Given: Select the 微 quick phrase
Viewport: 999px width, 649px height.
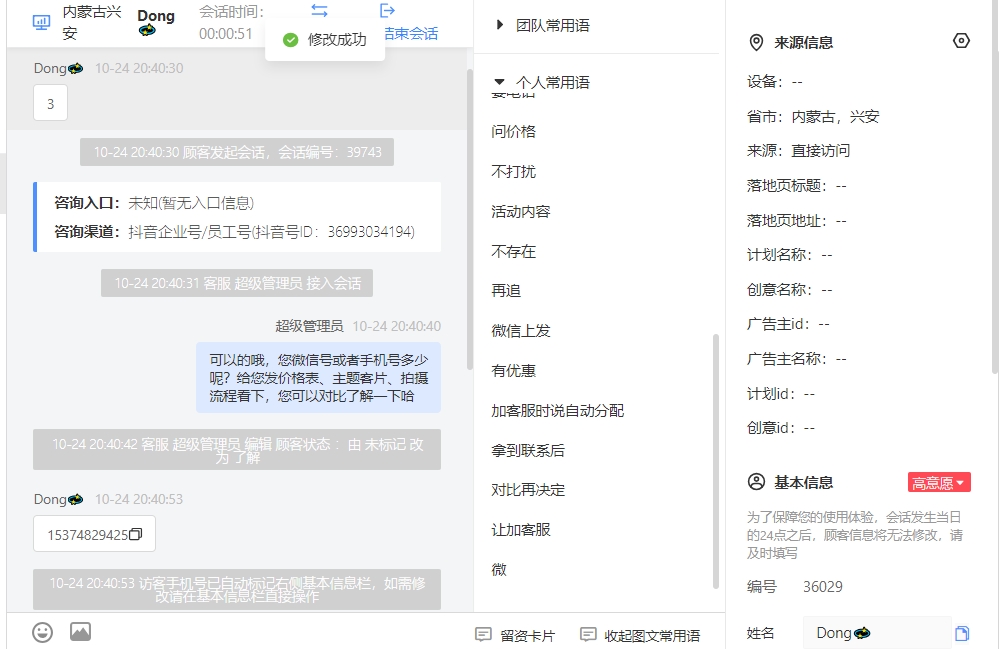Looking at the screenshot, I should [499, 570].
